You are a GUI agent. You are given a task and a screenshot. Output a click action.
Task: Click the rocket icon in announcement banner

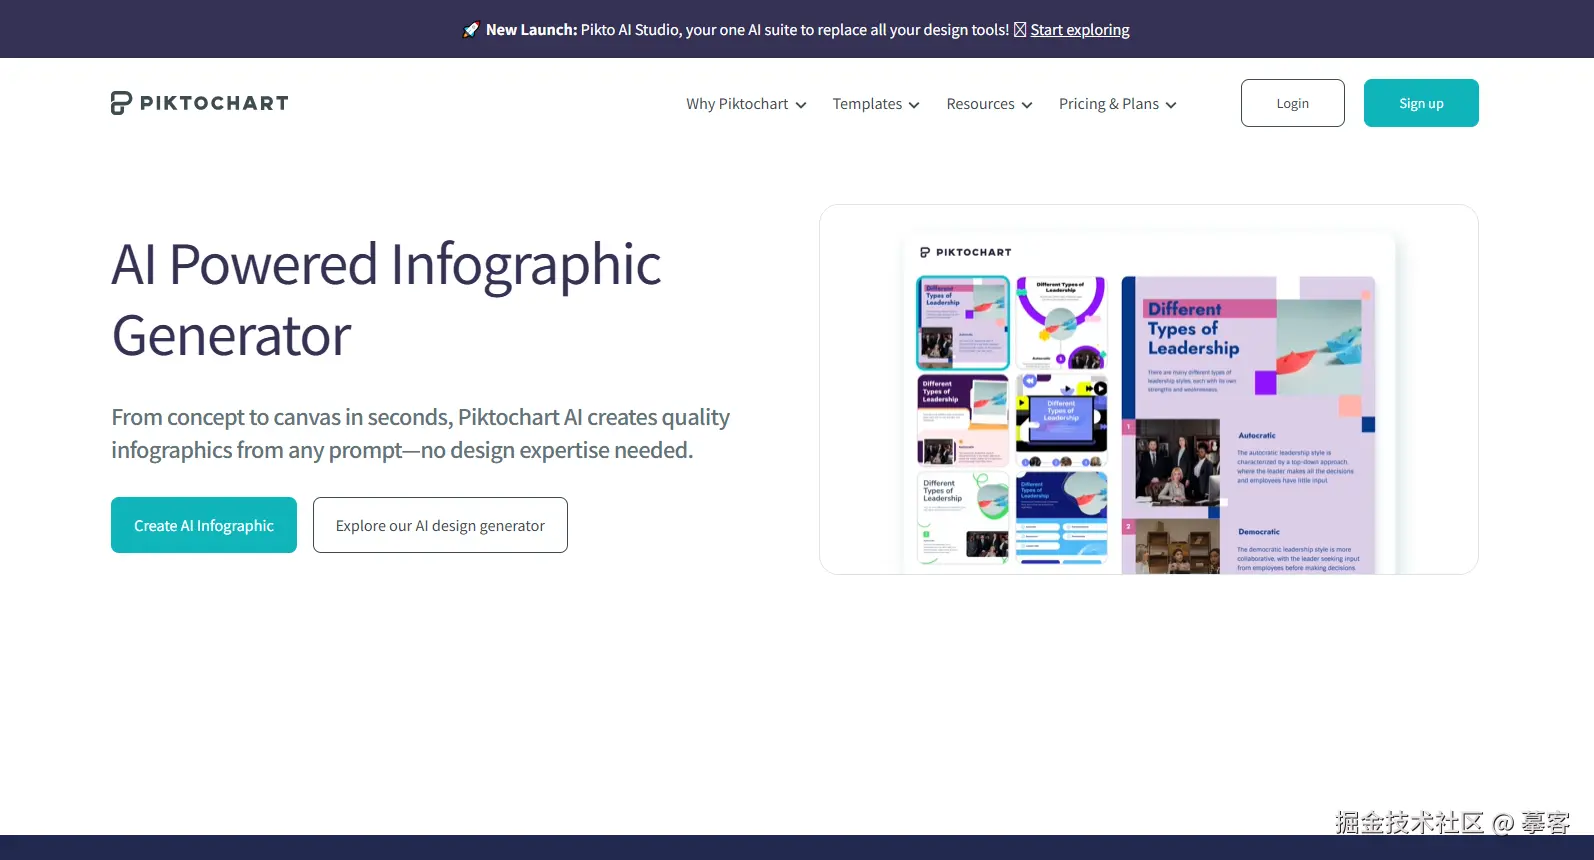coord(471,30)
